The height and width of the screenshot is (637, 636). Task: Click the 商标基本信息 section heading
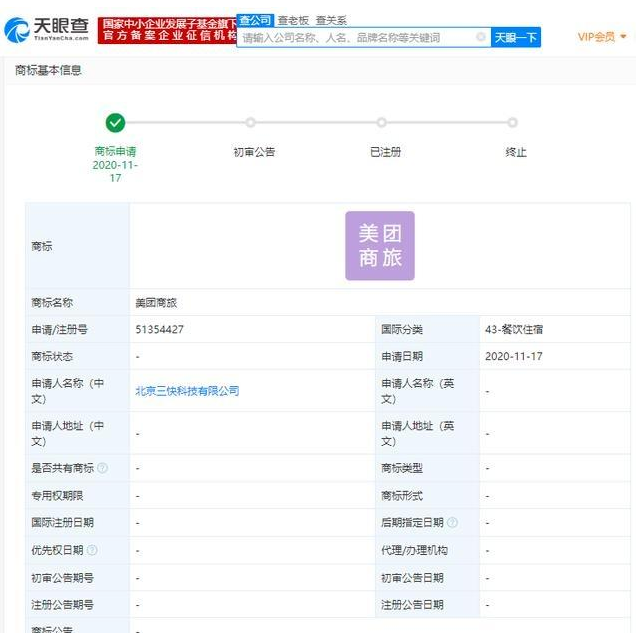coord(48,70)
